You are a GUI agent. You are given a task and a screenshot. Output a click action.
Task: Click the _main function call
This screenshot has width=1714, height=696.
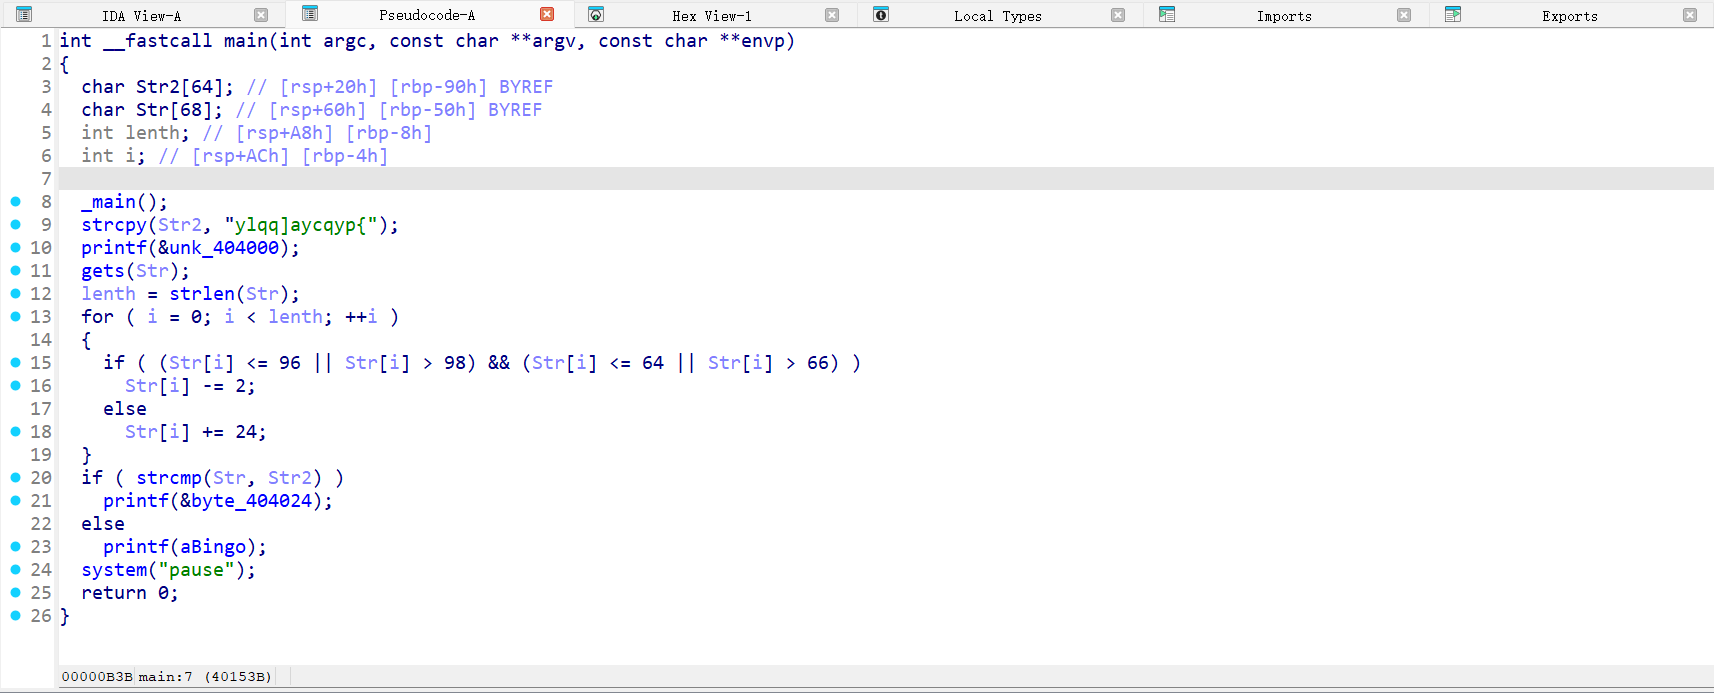(x=113, y=202)
